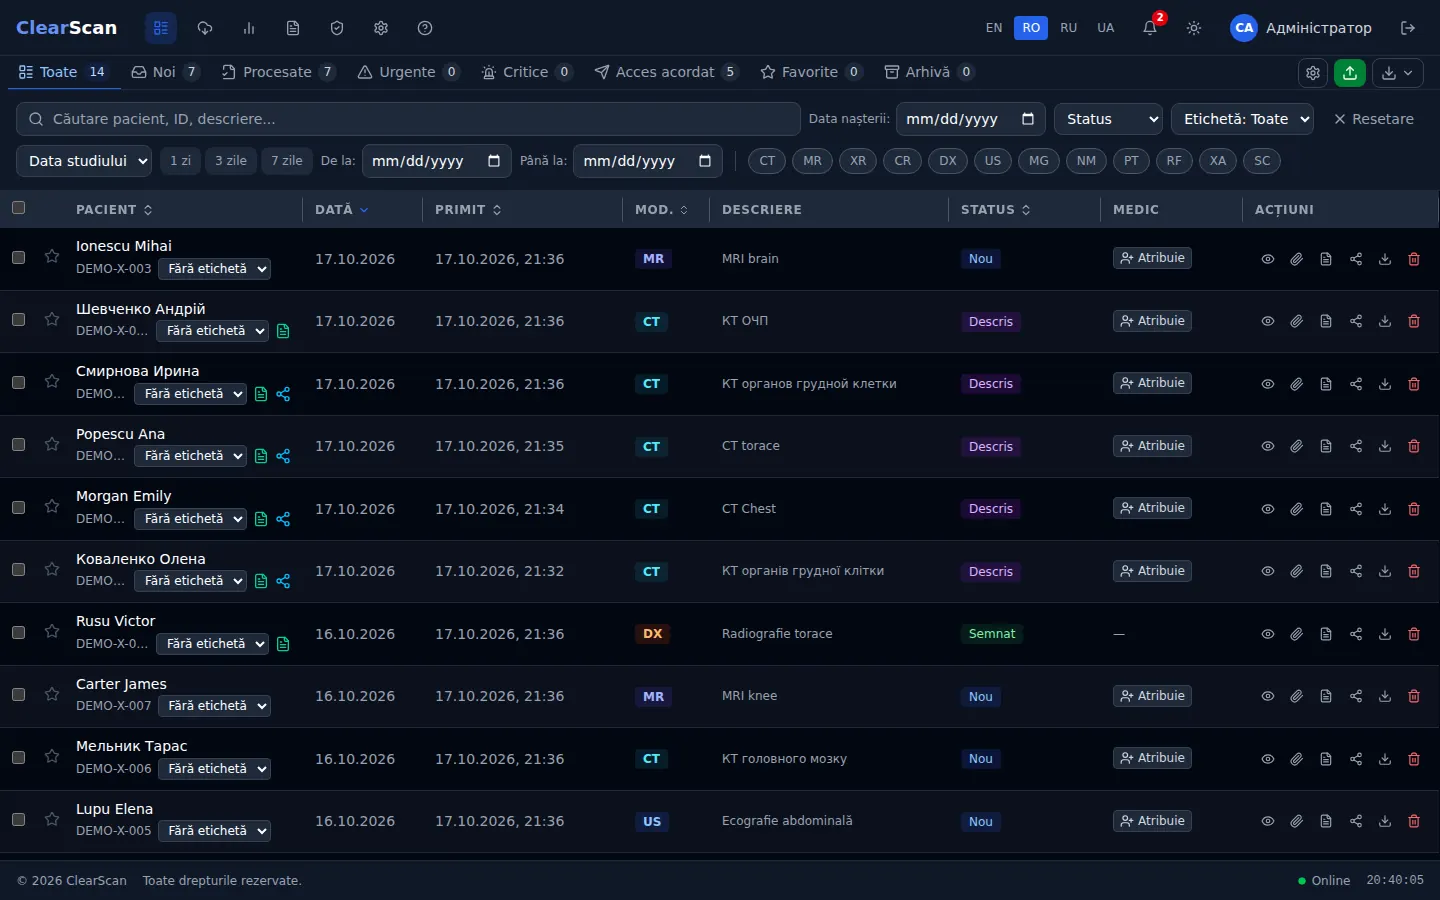
Task: Open the security shield icon
Action: click(x=337, y=28)
